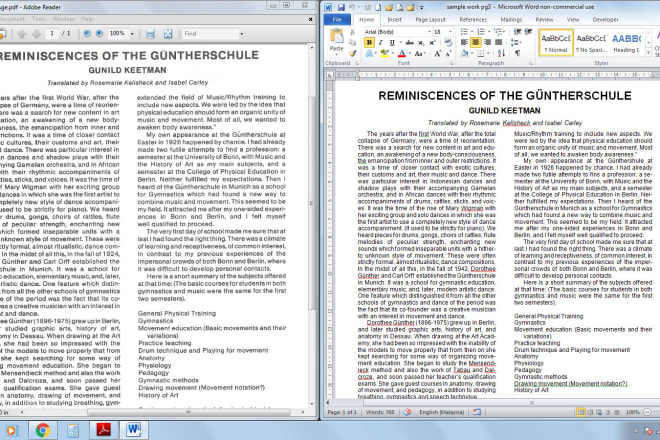
Task: Click Words: 768 count in status bar
Action: [x=380, y=412]
